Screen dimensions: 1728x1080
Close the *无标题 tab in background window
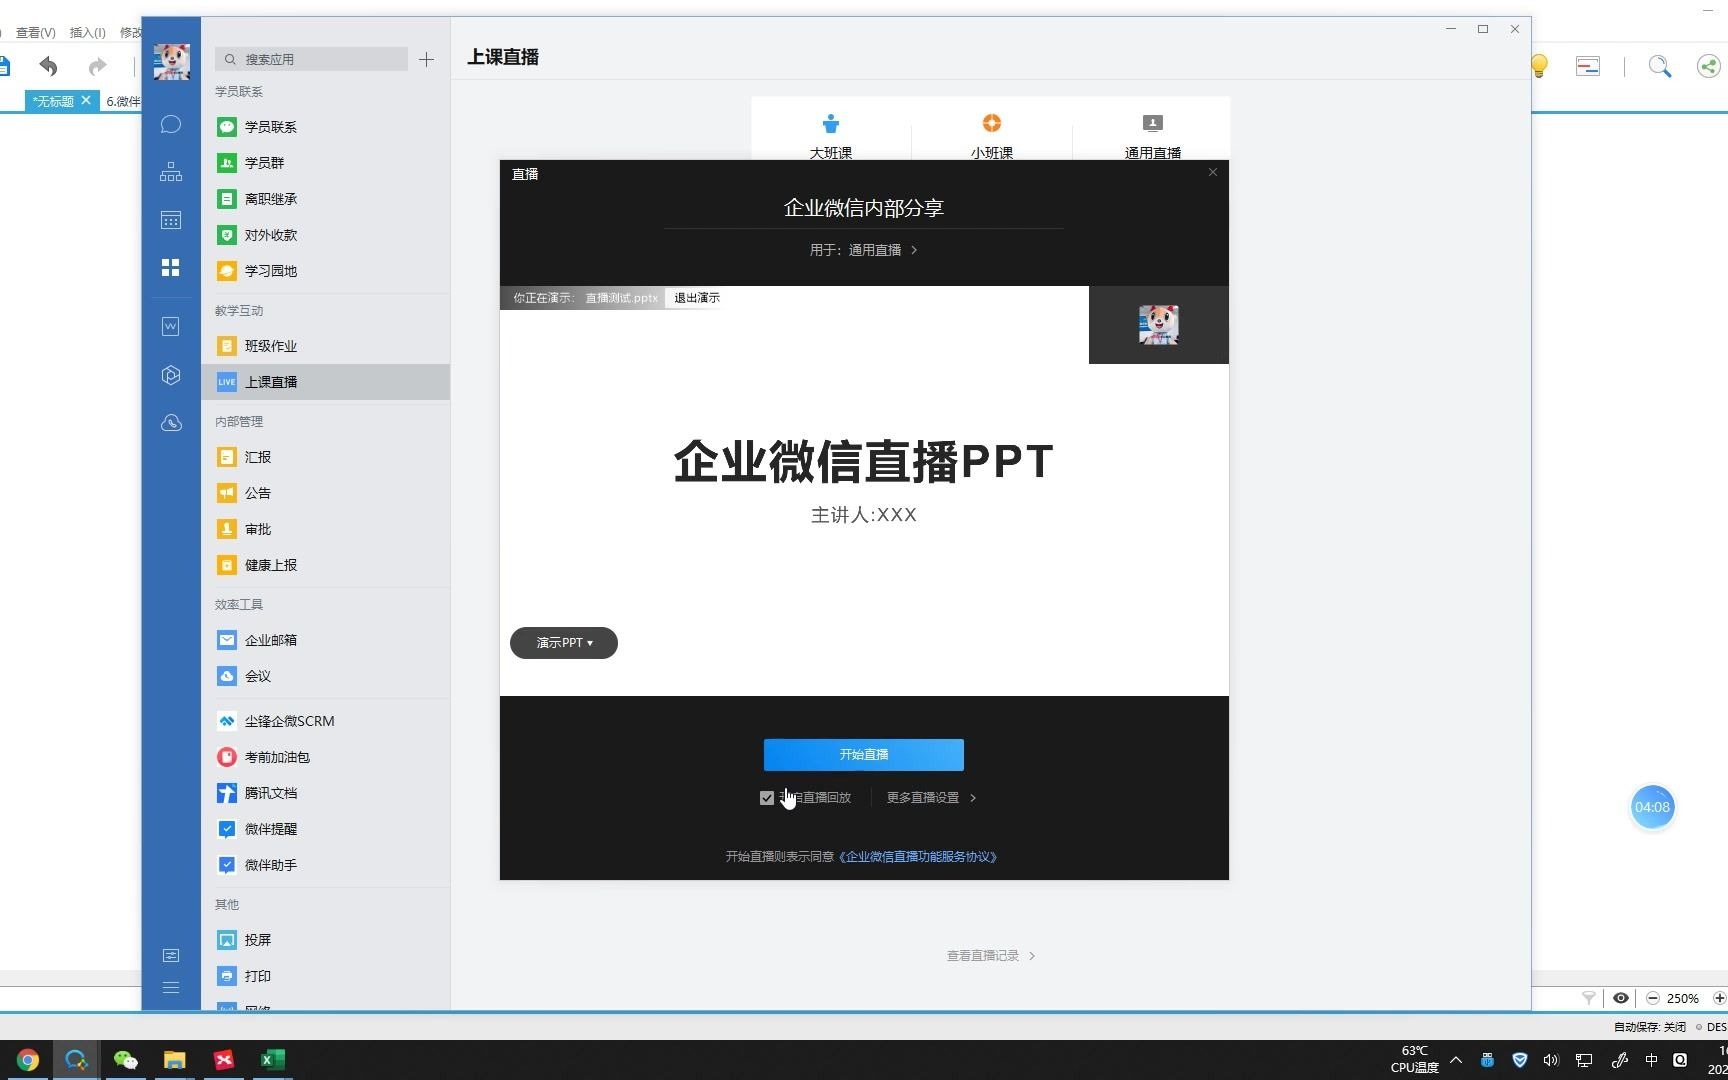point(86,100)
